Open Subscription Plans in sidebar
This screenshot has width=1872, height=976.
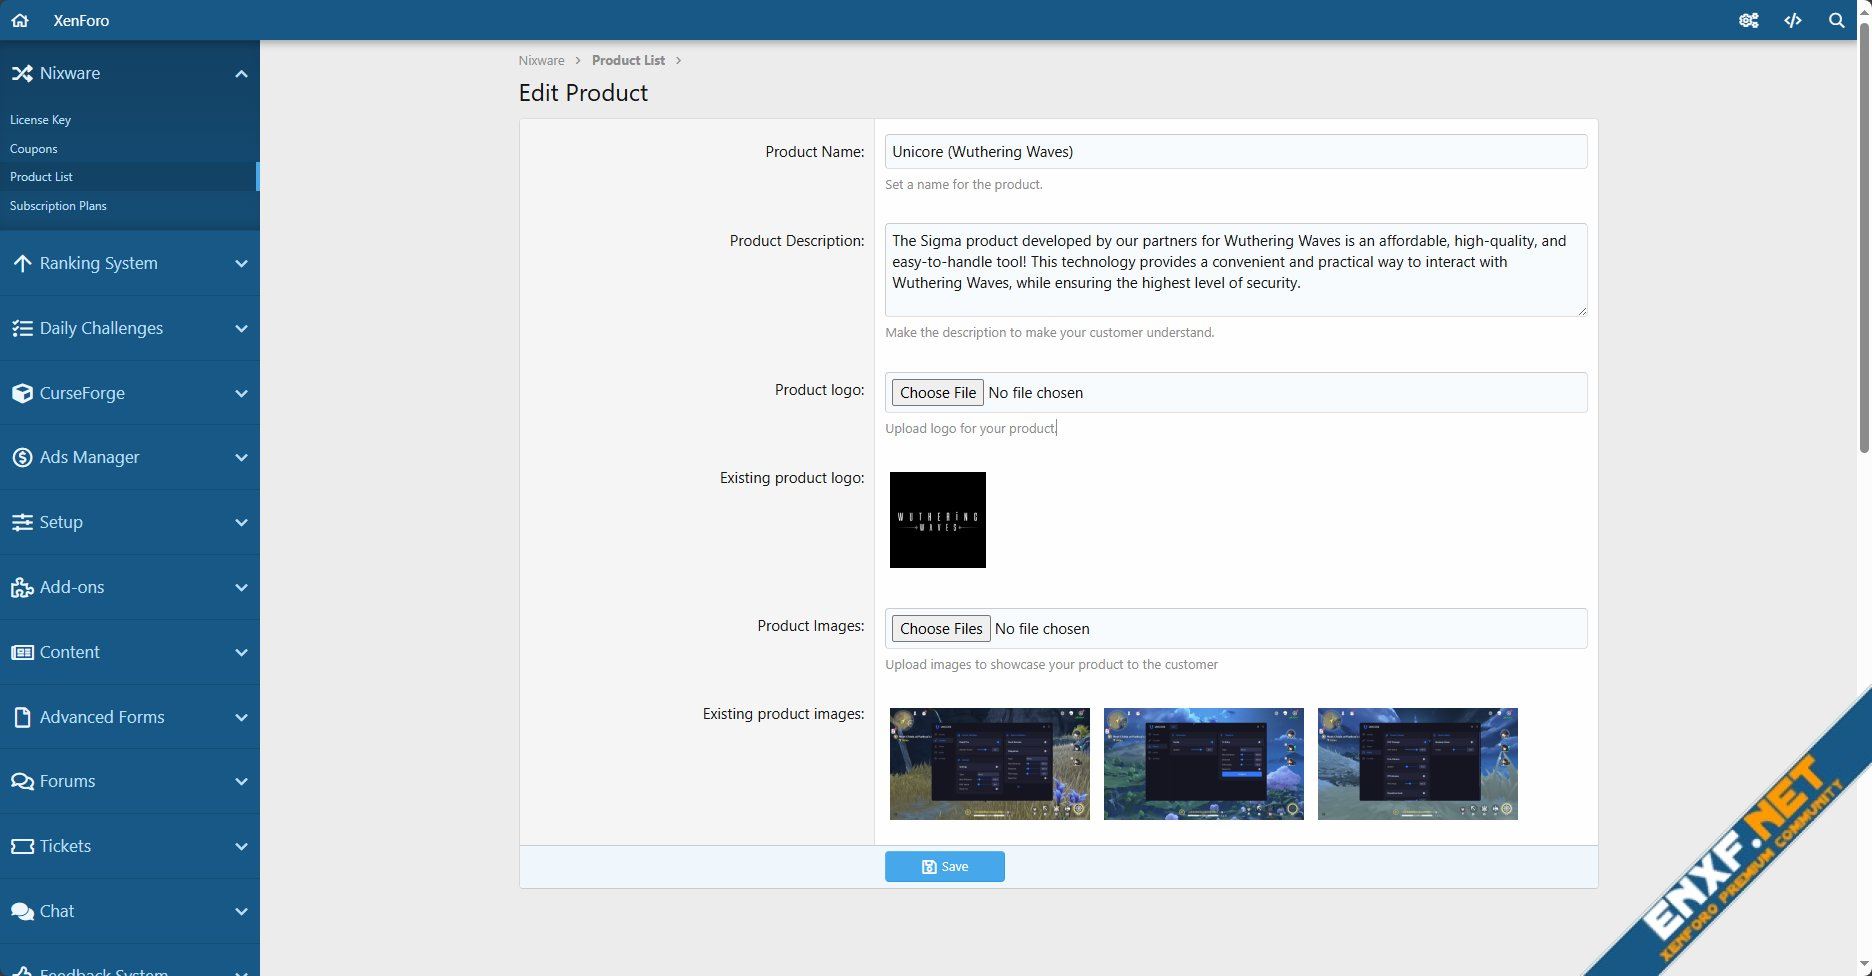[58, 205]
